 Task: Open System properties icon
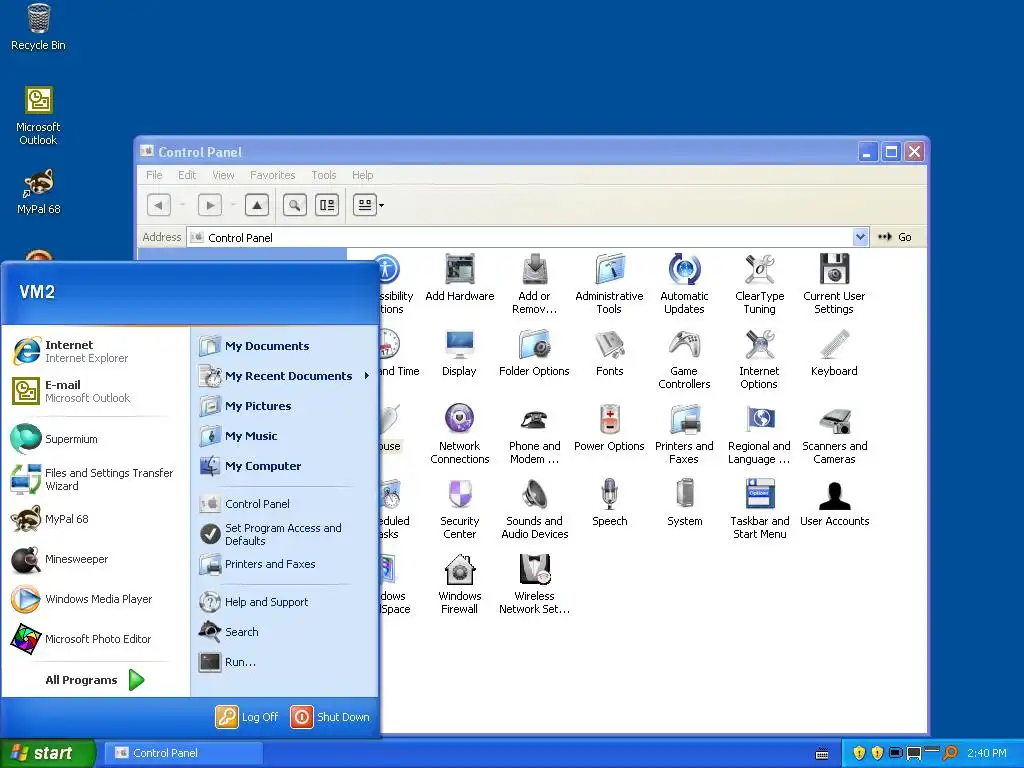tap(684, 503)
